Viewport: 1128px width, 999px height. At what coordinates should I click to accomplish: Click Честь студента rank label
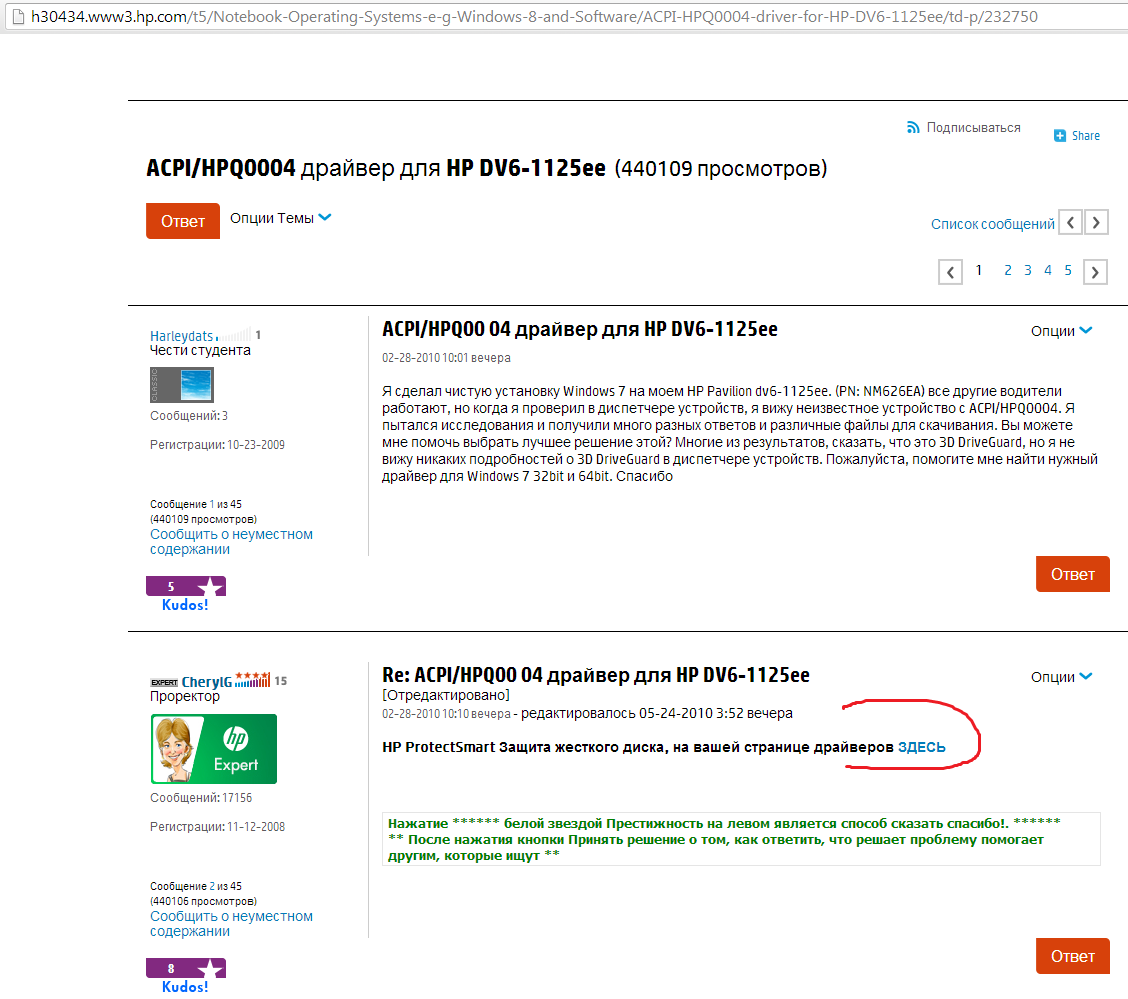[x=200, y=350]
